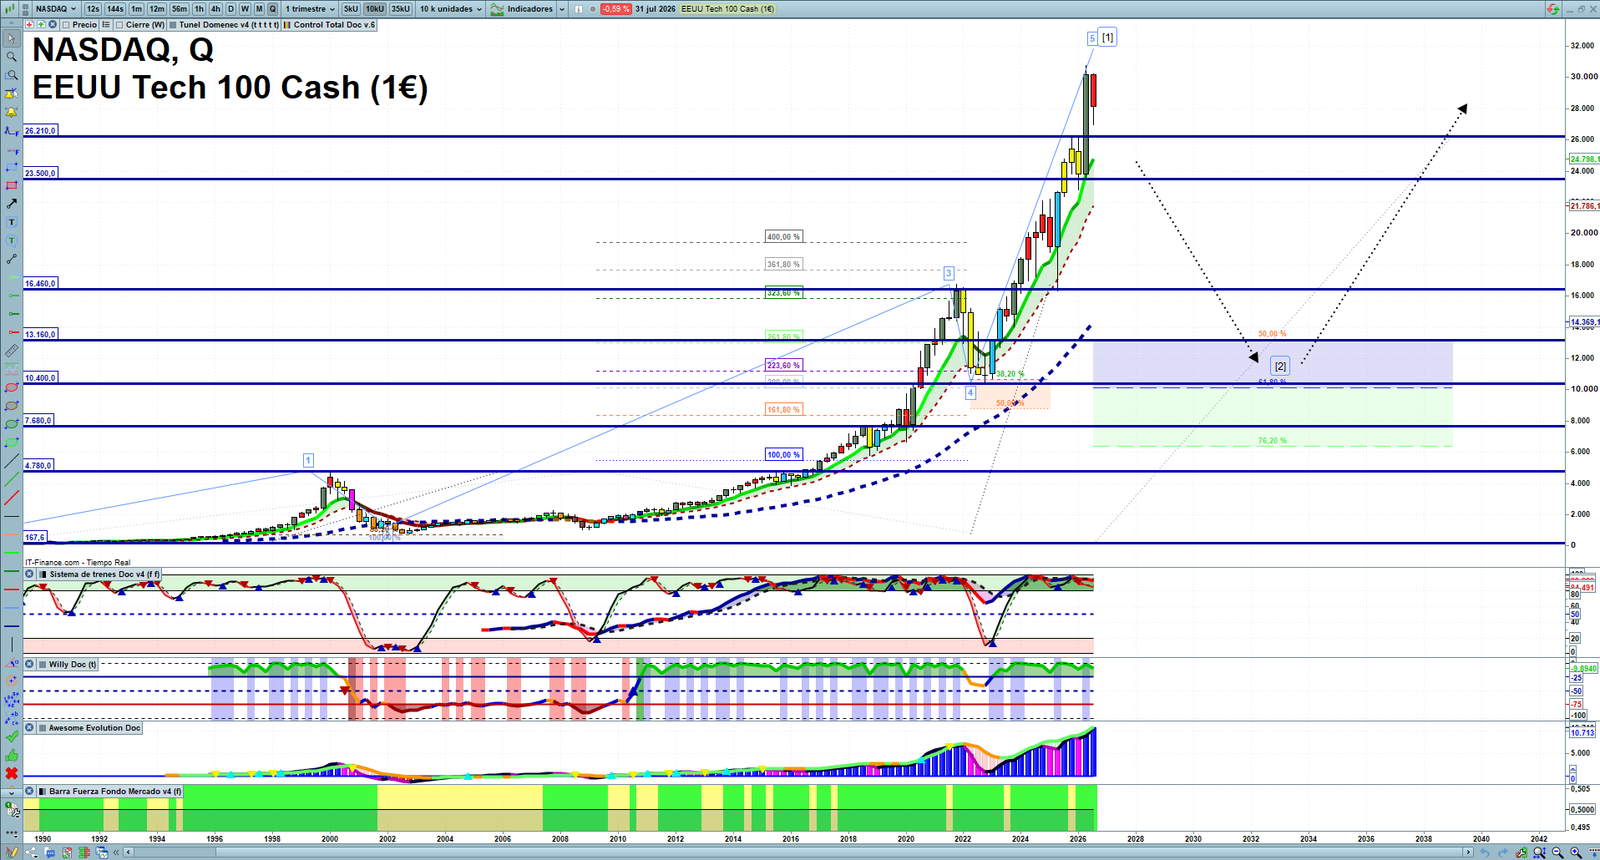Click the green plus icon in price toolbar

[x=41, y=25]
